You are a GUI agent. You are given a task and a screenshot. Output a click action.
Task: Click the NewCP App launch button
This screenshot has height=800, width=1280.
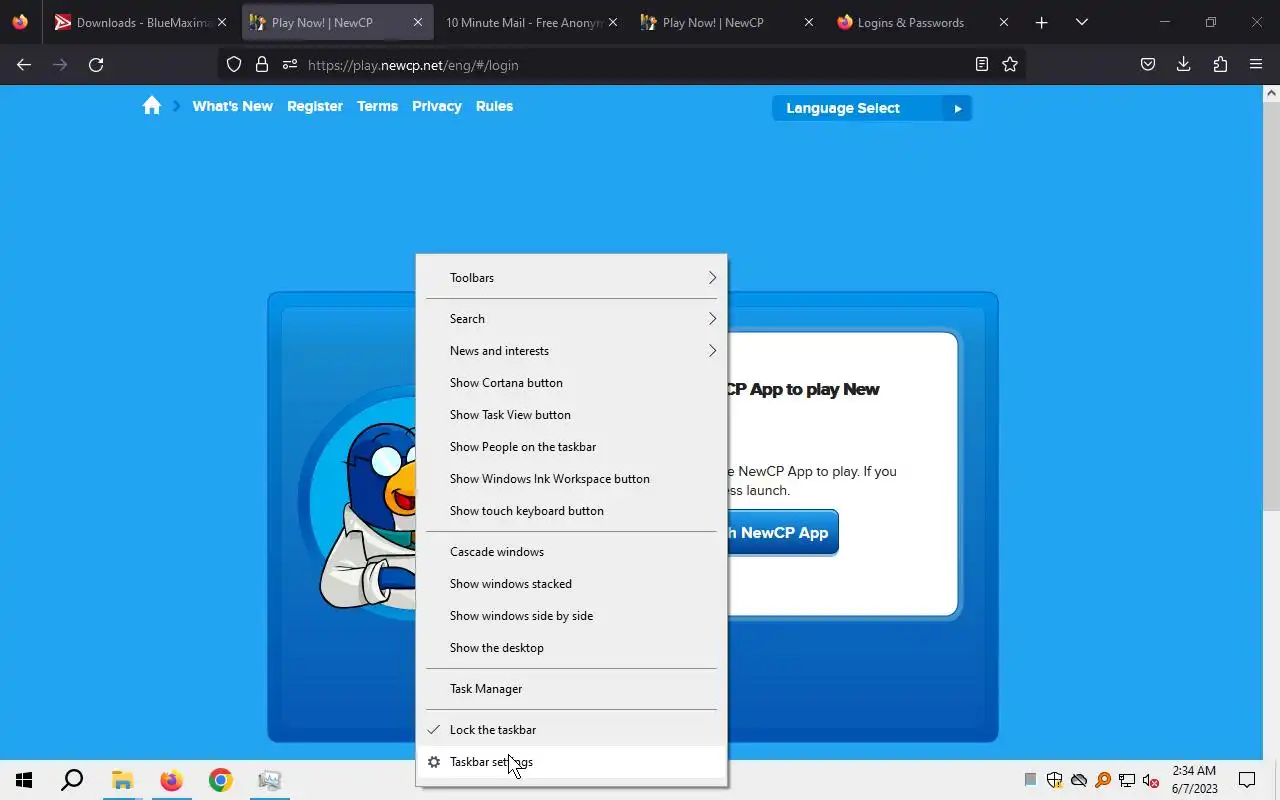tap(783, 533)
